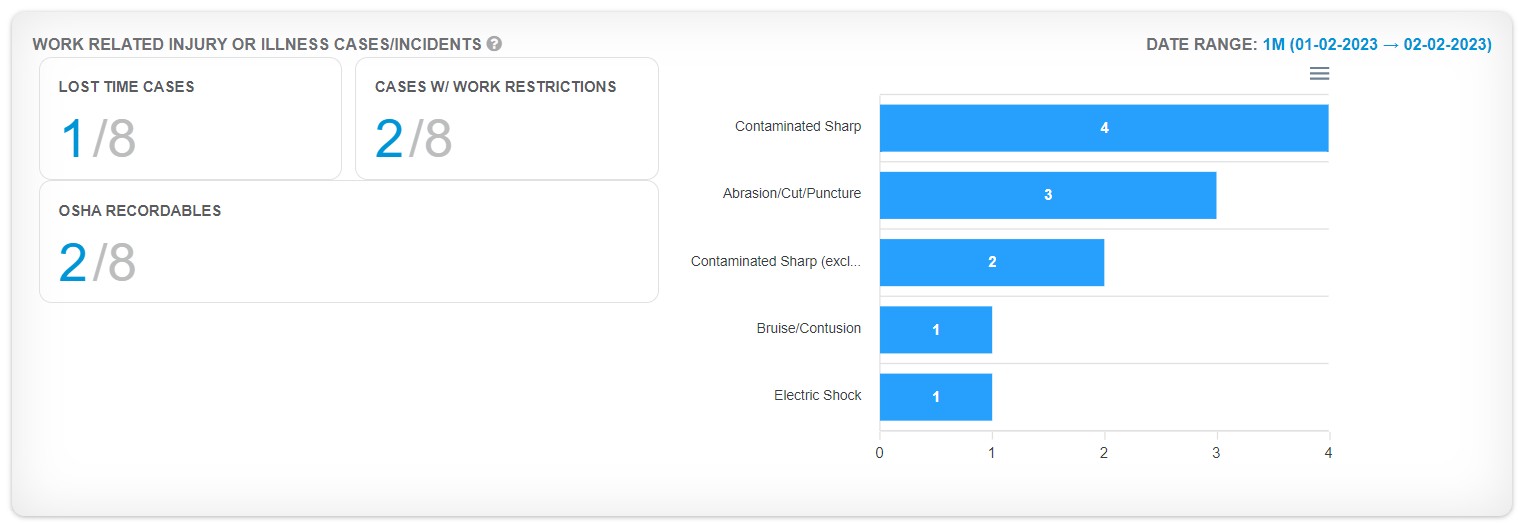The height and width of the screenshot is (524, 1522).
Task: Click the Abrasion/Cut/Puncture axis label
Action: click(x=791, y=194)
